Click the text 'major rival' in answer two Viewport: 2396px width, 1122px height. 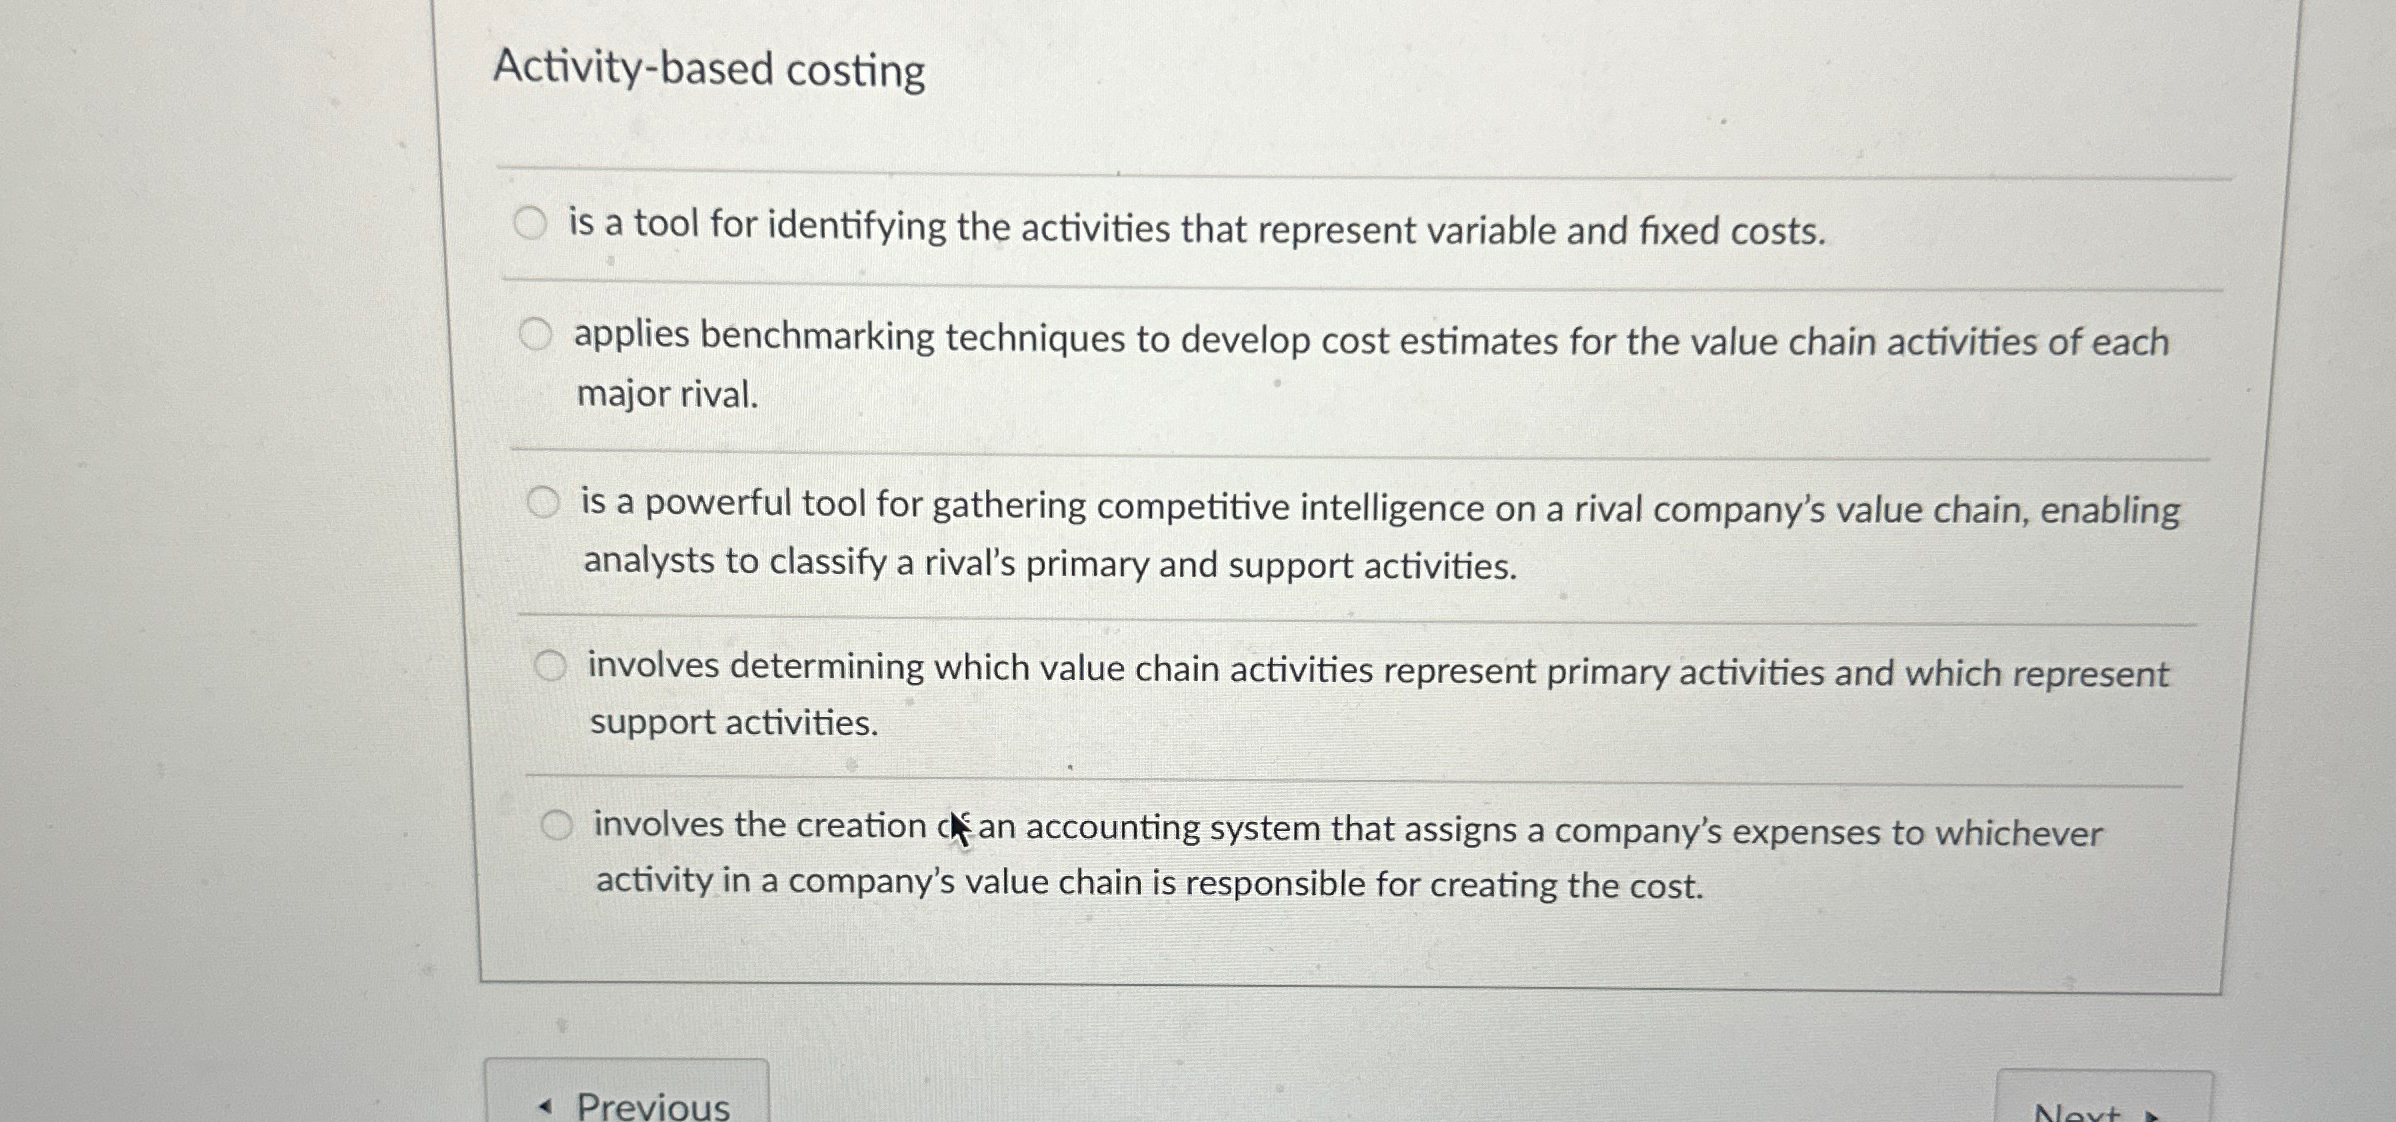(666, 394)
